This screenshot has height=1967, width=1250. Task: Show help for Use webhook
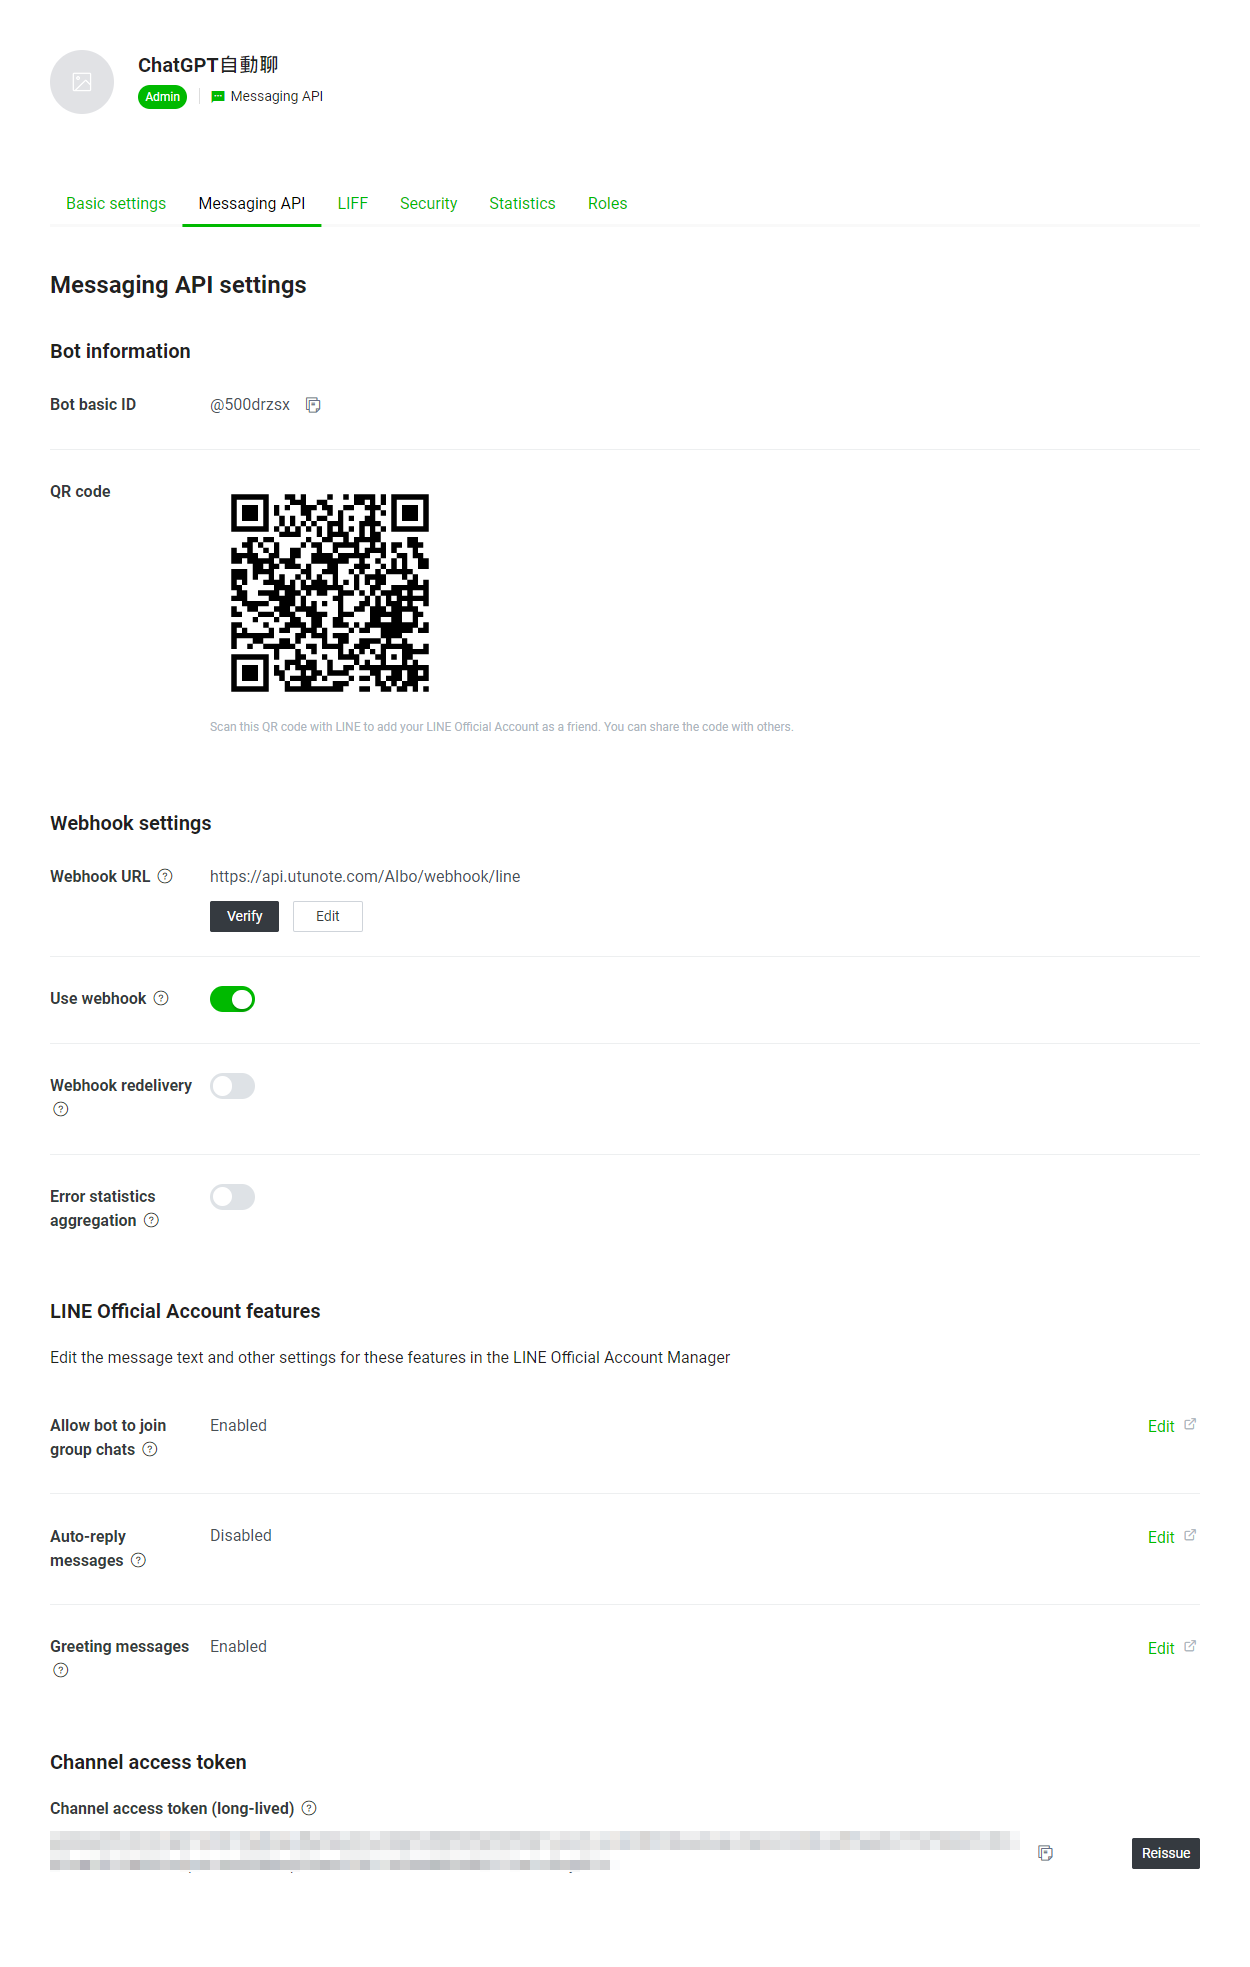161,998
